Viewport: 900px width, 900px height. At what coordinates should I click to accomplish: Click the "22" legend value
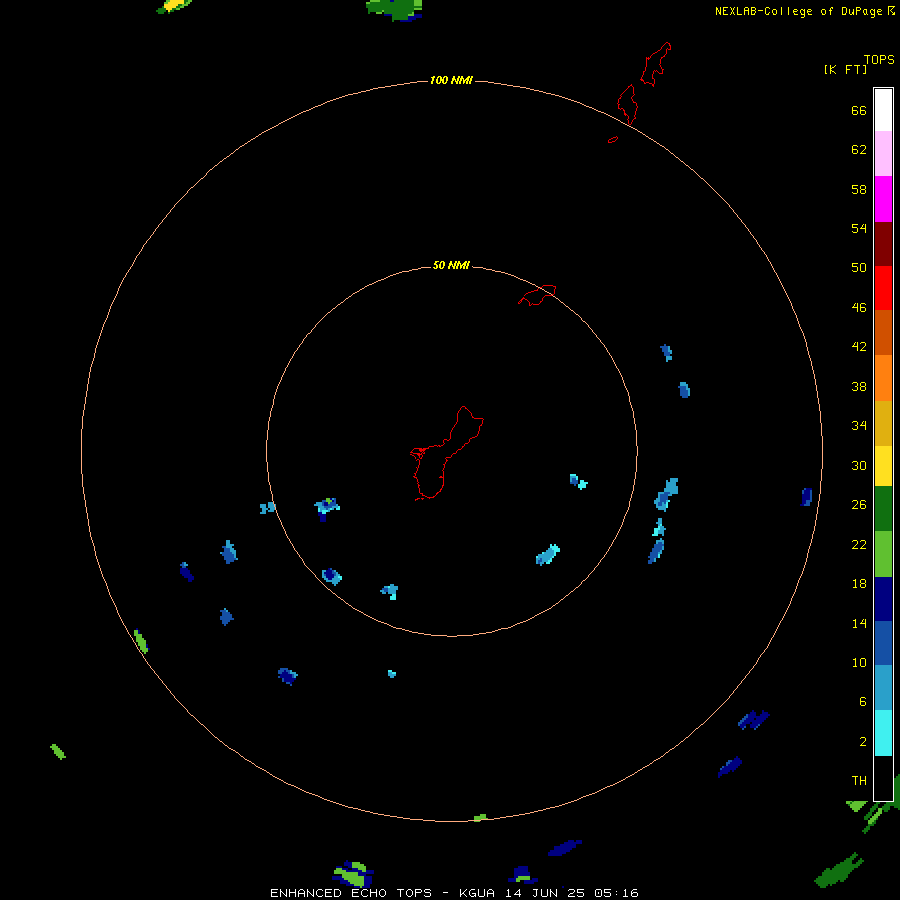coord(859,545)
